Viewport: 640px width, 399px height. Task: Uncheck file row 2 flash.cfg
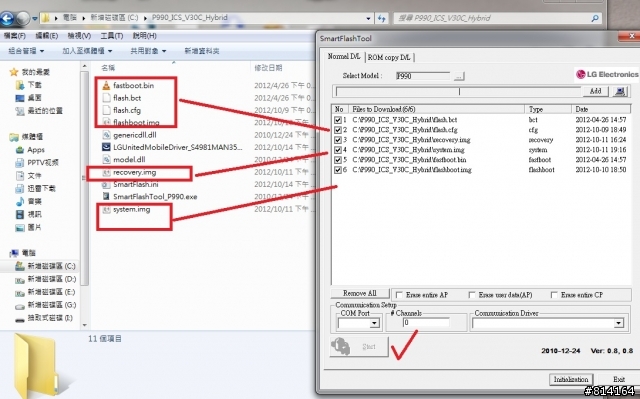click(338, 130)
